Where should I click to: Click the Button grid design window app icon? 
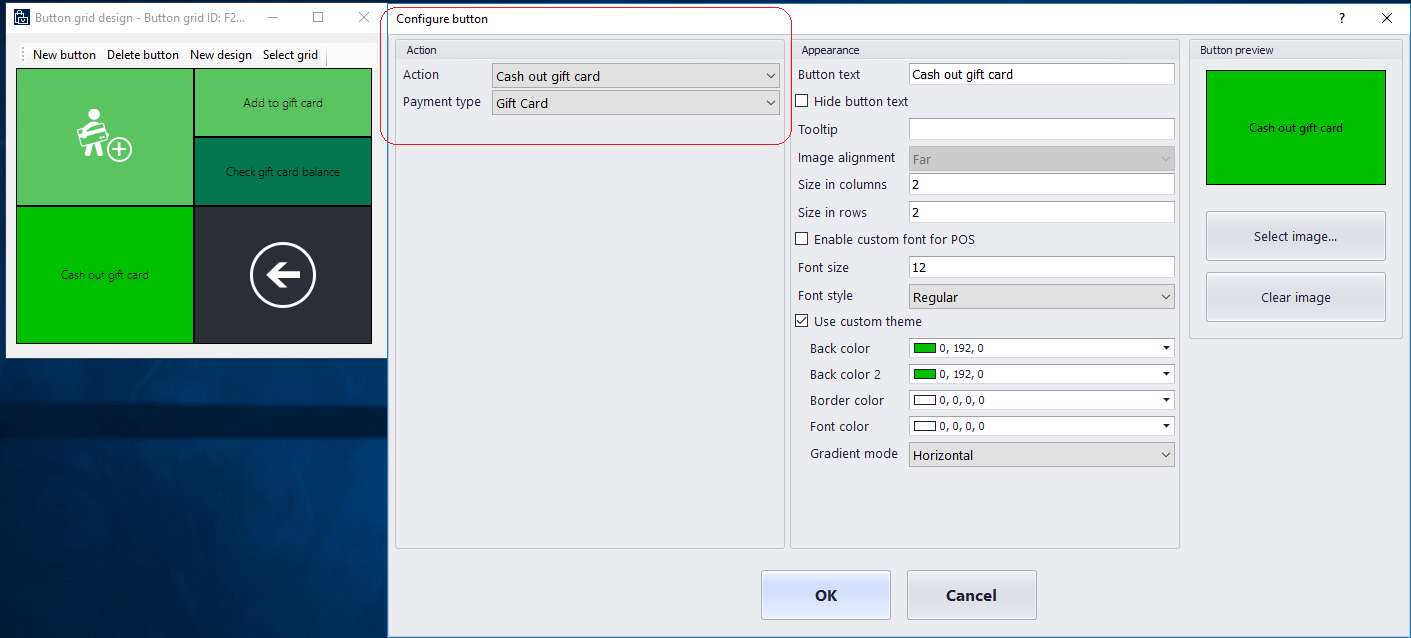pyautogui.click(x=21, y=17)
